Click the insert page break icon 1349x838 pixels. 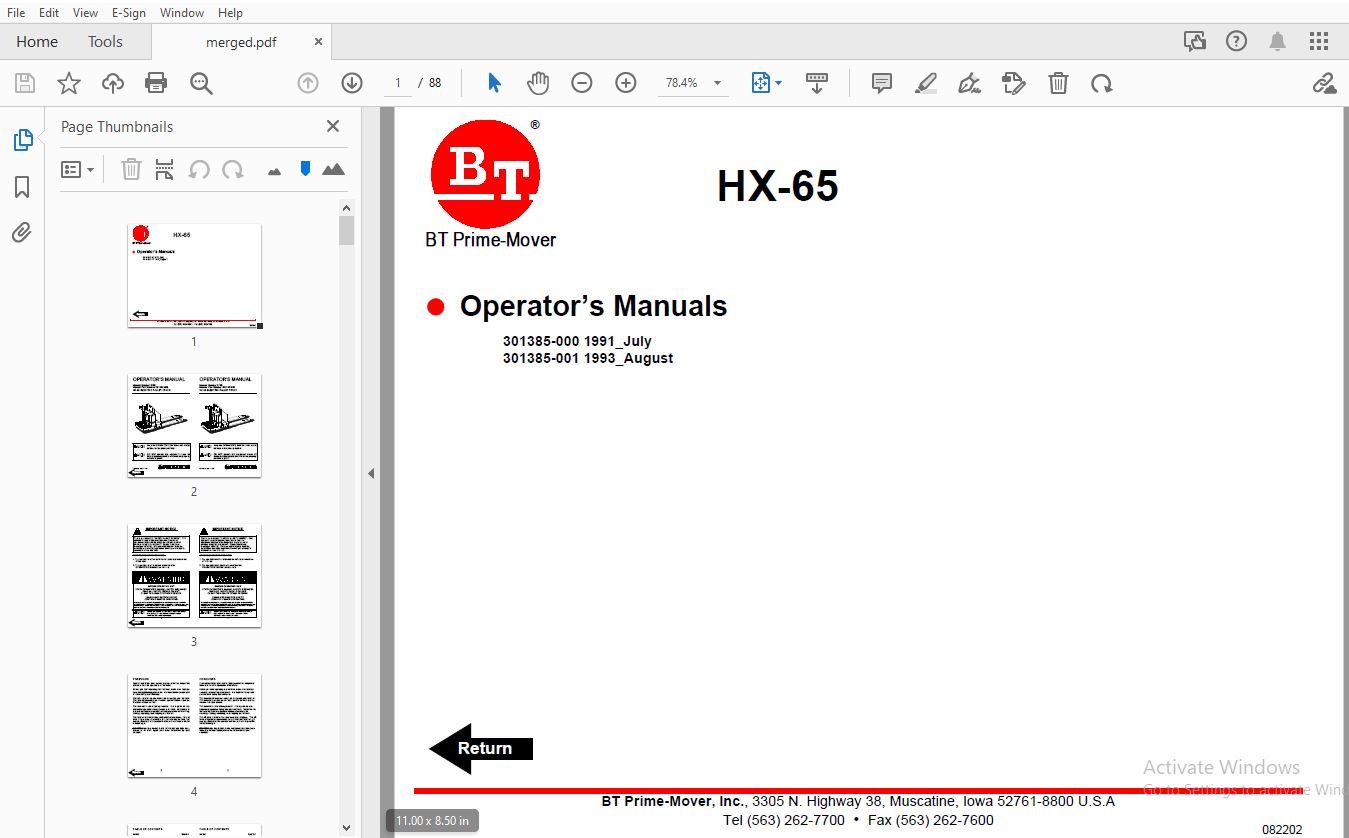tap(164, 169)
